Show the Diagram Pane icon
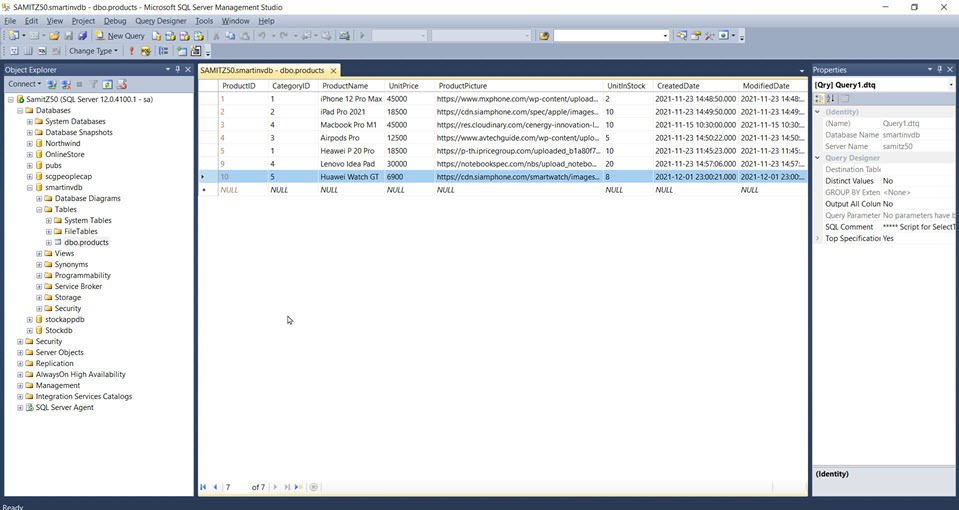 pos(13,51)
